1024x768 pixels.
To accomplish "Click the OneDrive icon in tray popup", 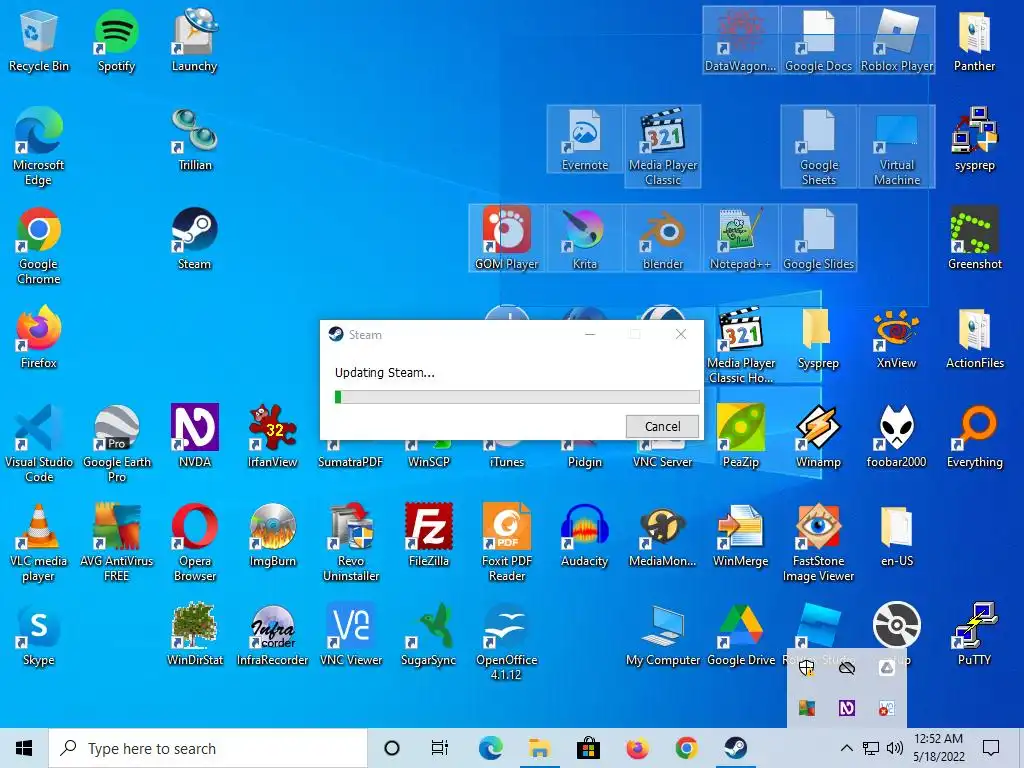I will pyautogui.click(x=846, y=668).
